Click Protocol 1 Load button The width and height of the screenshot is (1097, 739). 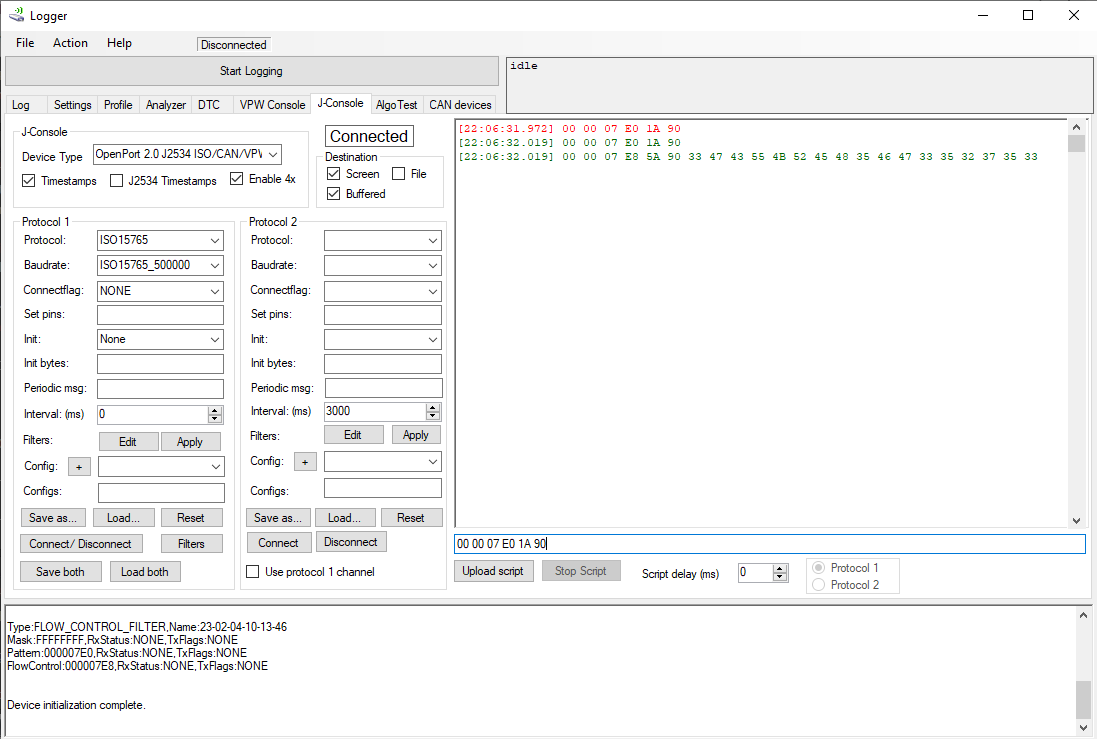[x=123, y=518]
